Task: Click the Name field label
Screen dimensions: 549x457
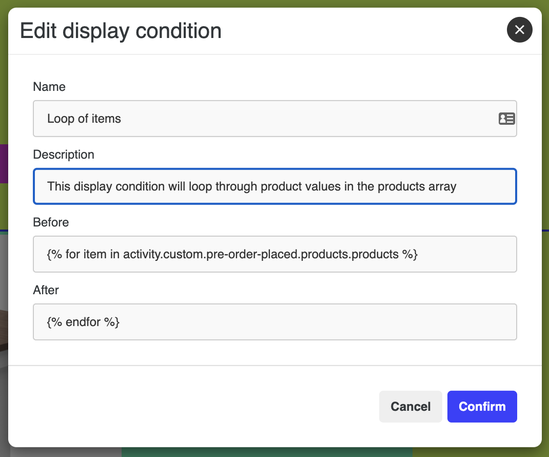Action: point(49,86)
